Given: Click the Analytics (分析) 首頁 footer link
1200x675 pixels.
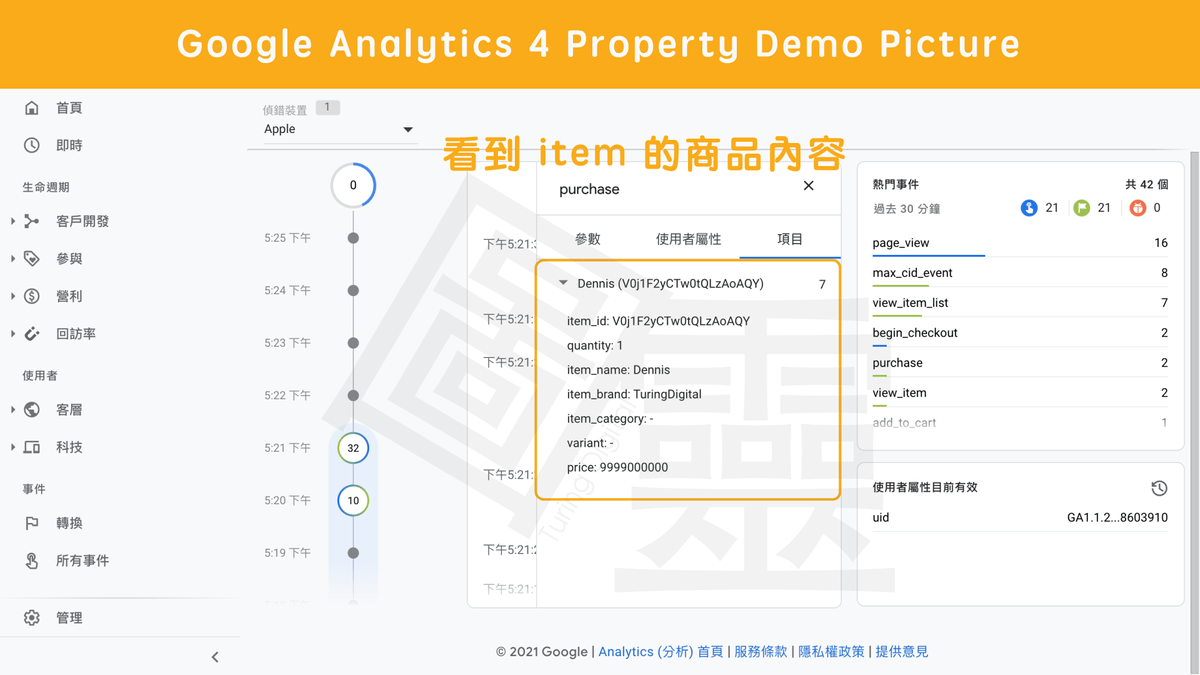Looking at the screenshot, I should click(x=660, y=652).
